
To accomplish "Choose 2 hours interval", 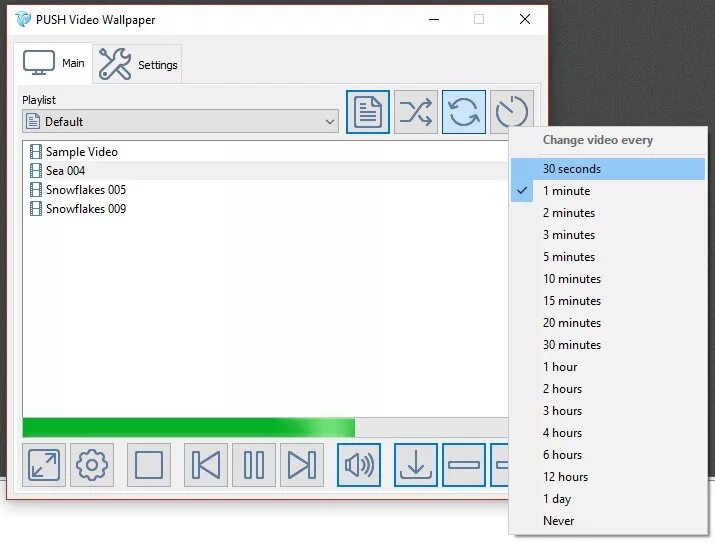I will click(x=608, y=389).
